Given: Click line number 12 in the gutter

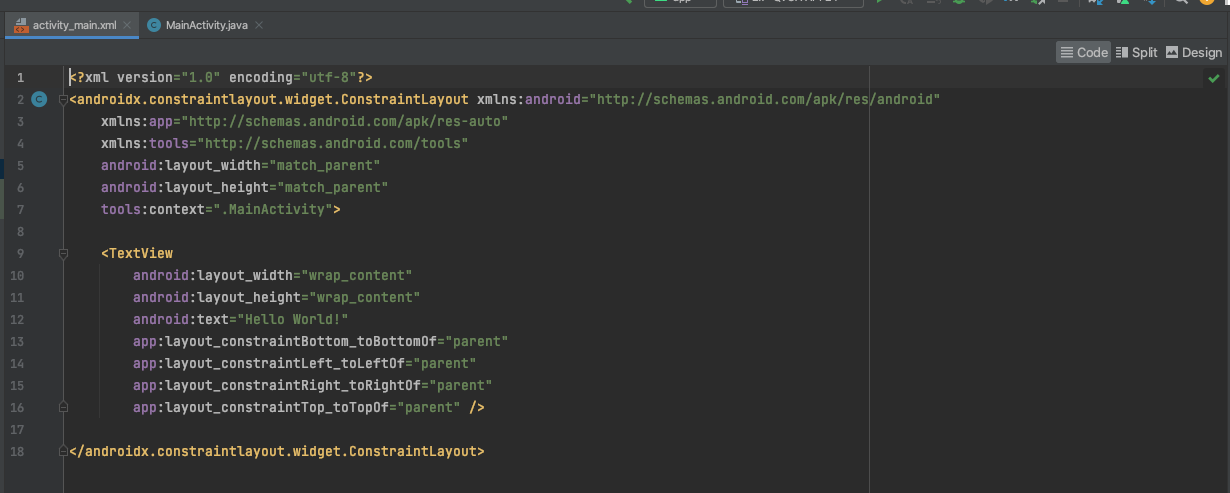Looking at the screenshot, I should (17, 319).
